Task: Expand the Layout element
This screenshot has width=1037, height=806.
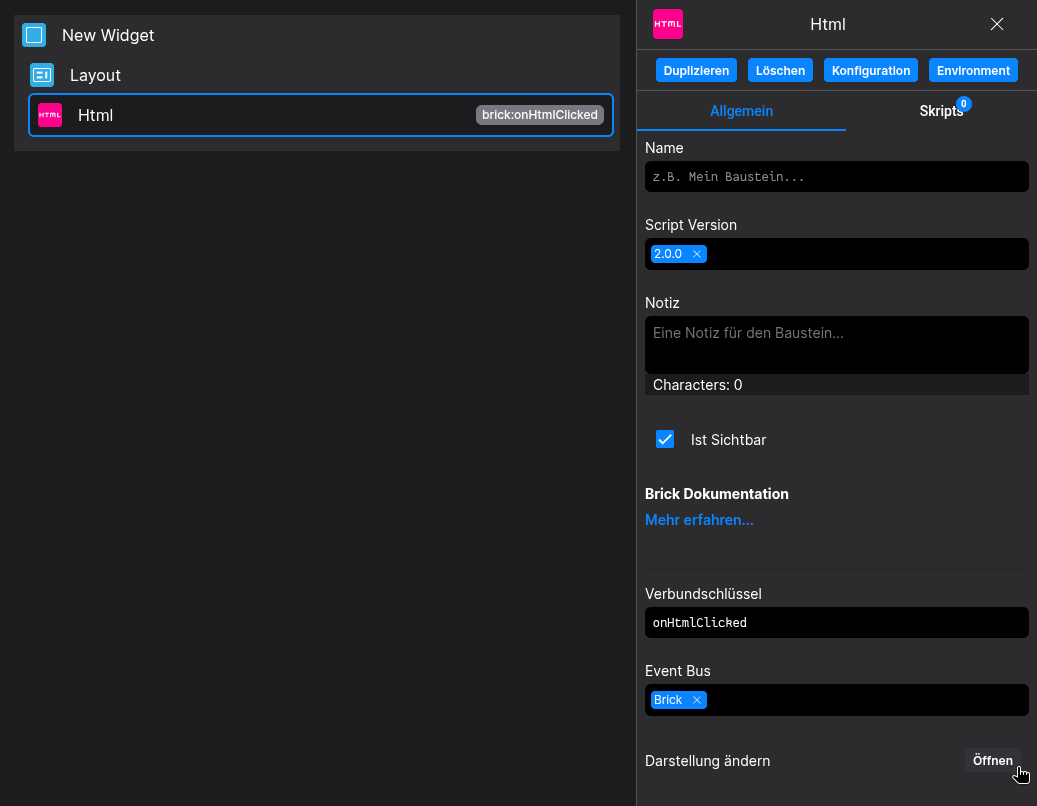Action: click(95, 75)
